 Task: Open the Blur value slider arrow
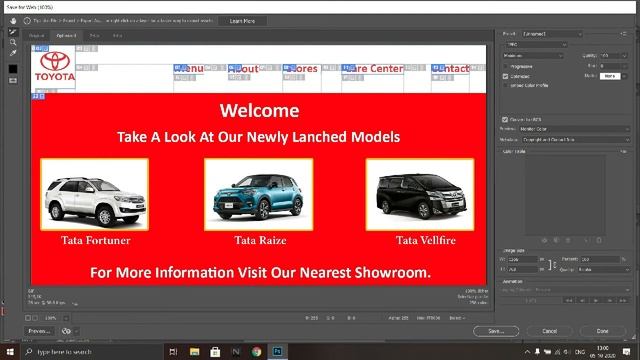(624, 66)
